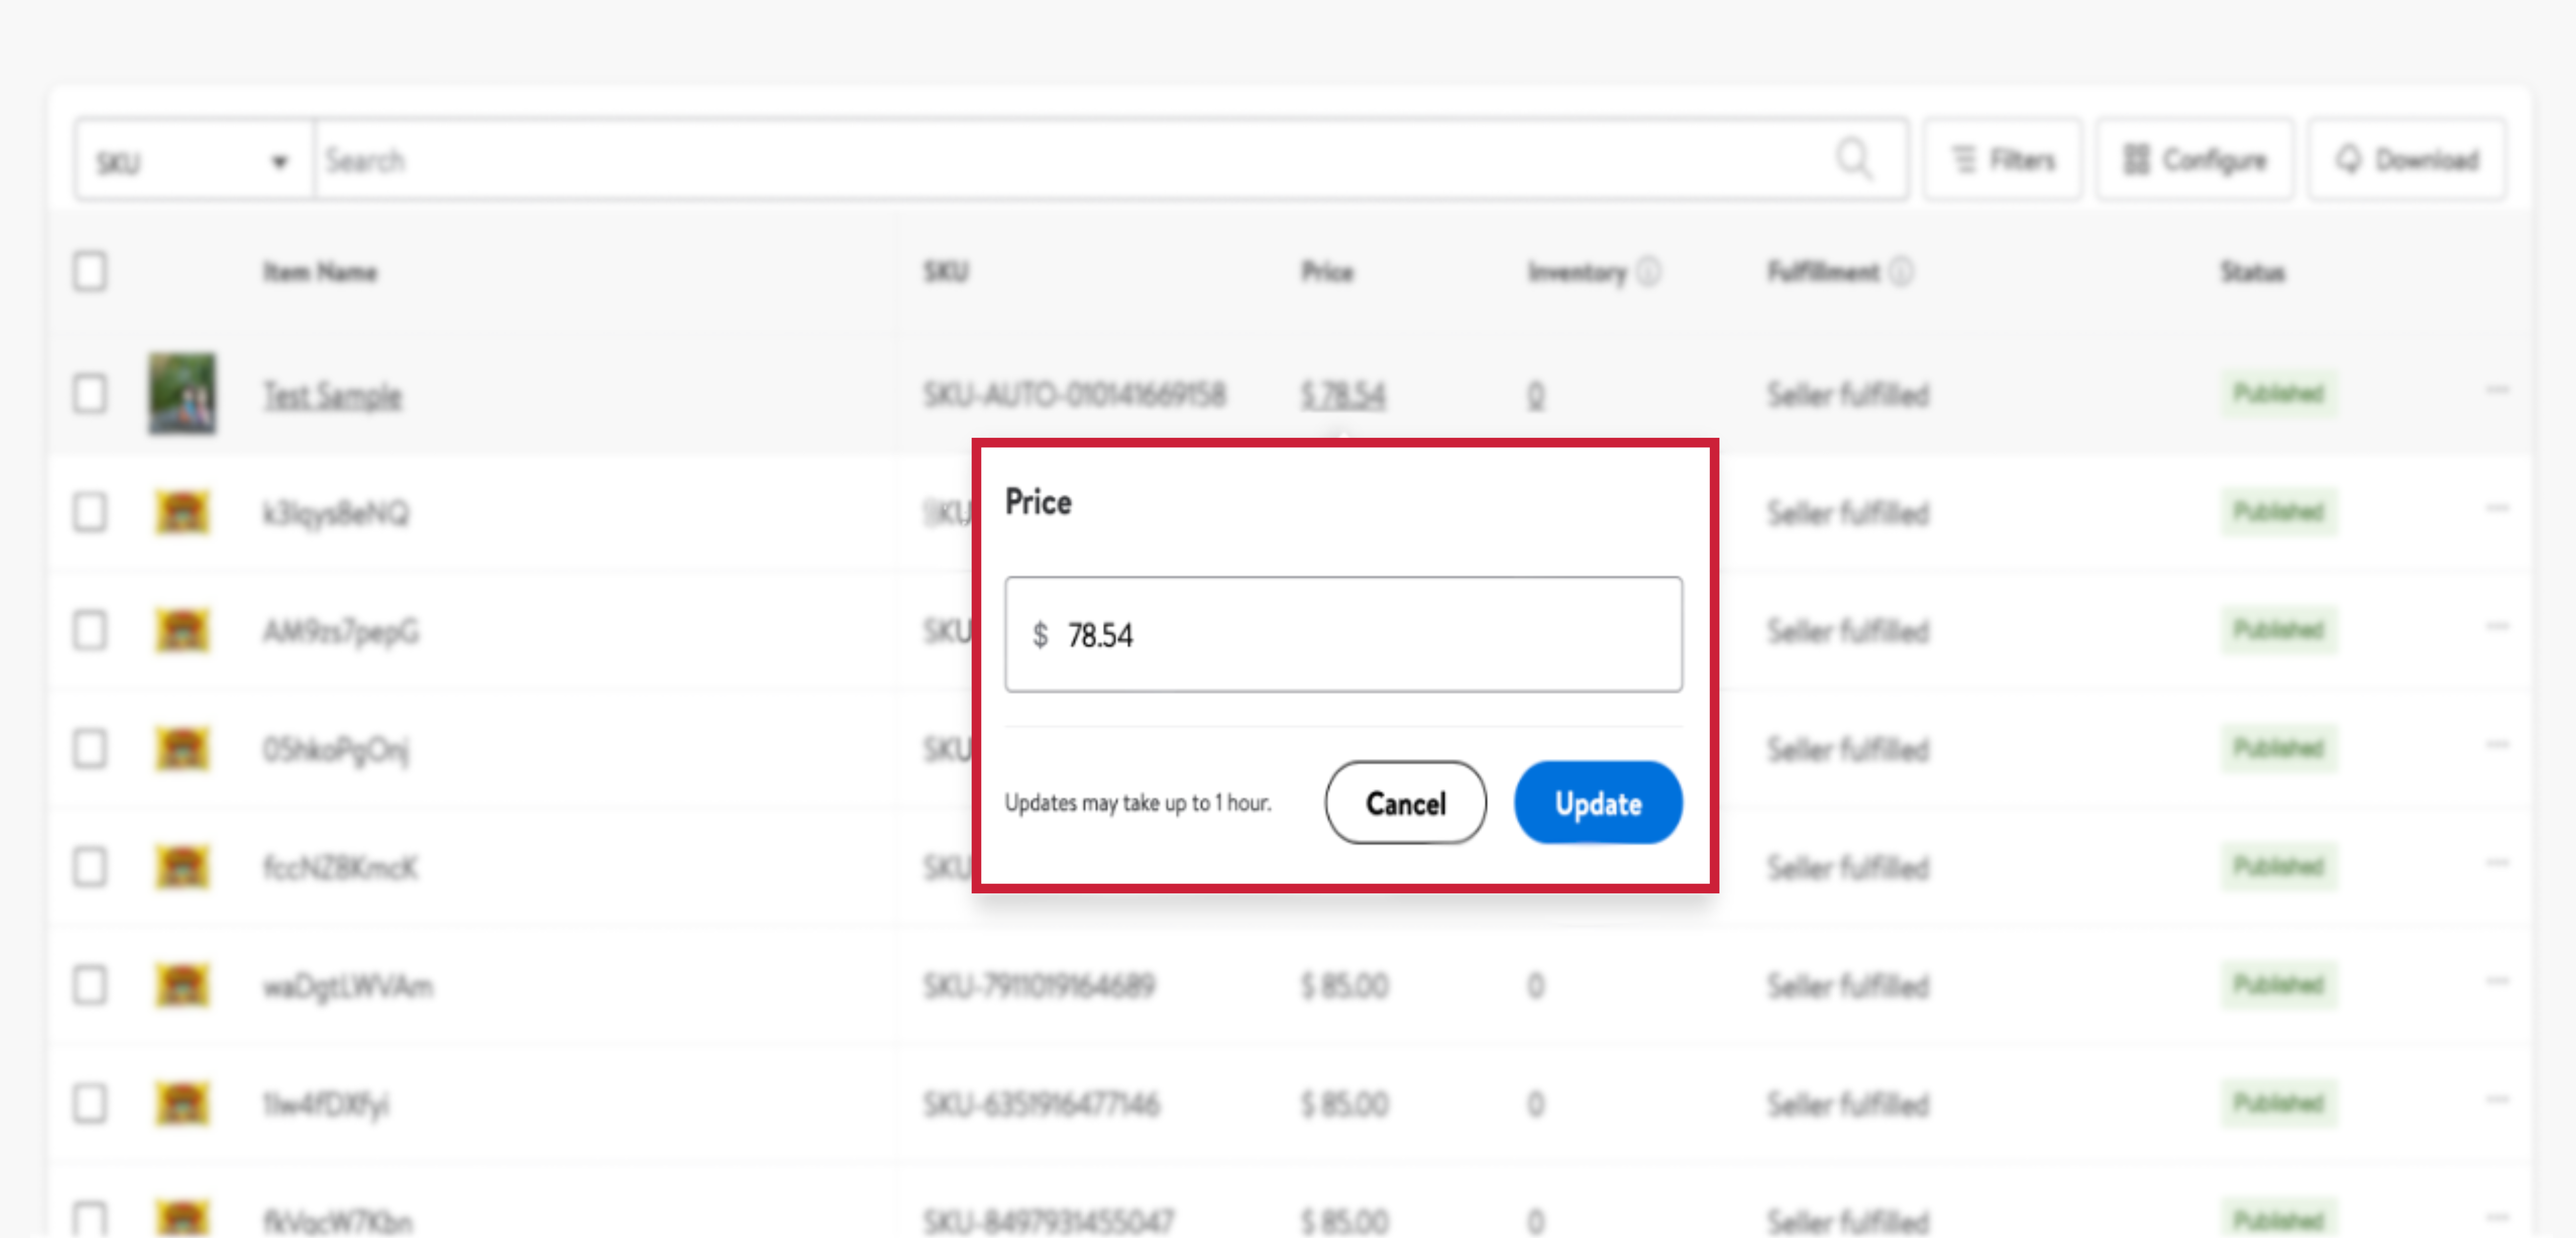Click the Status column header

click(2252, 272)
